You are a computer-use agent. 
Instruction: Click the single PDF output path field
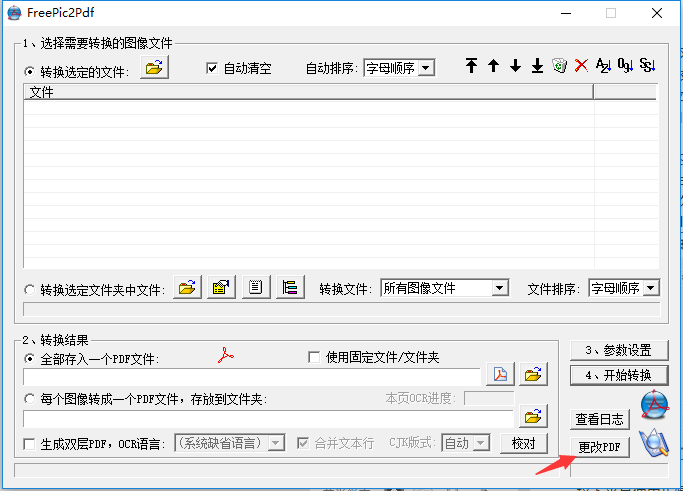(252, 377)
